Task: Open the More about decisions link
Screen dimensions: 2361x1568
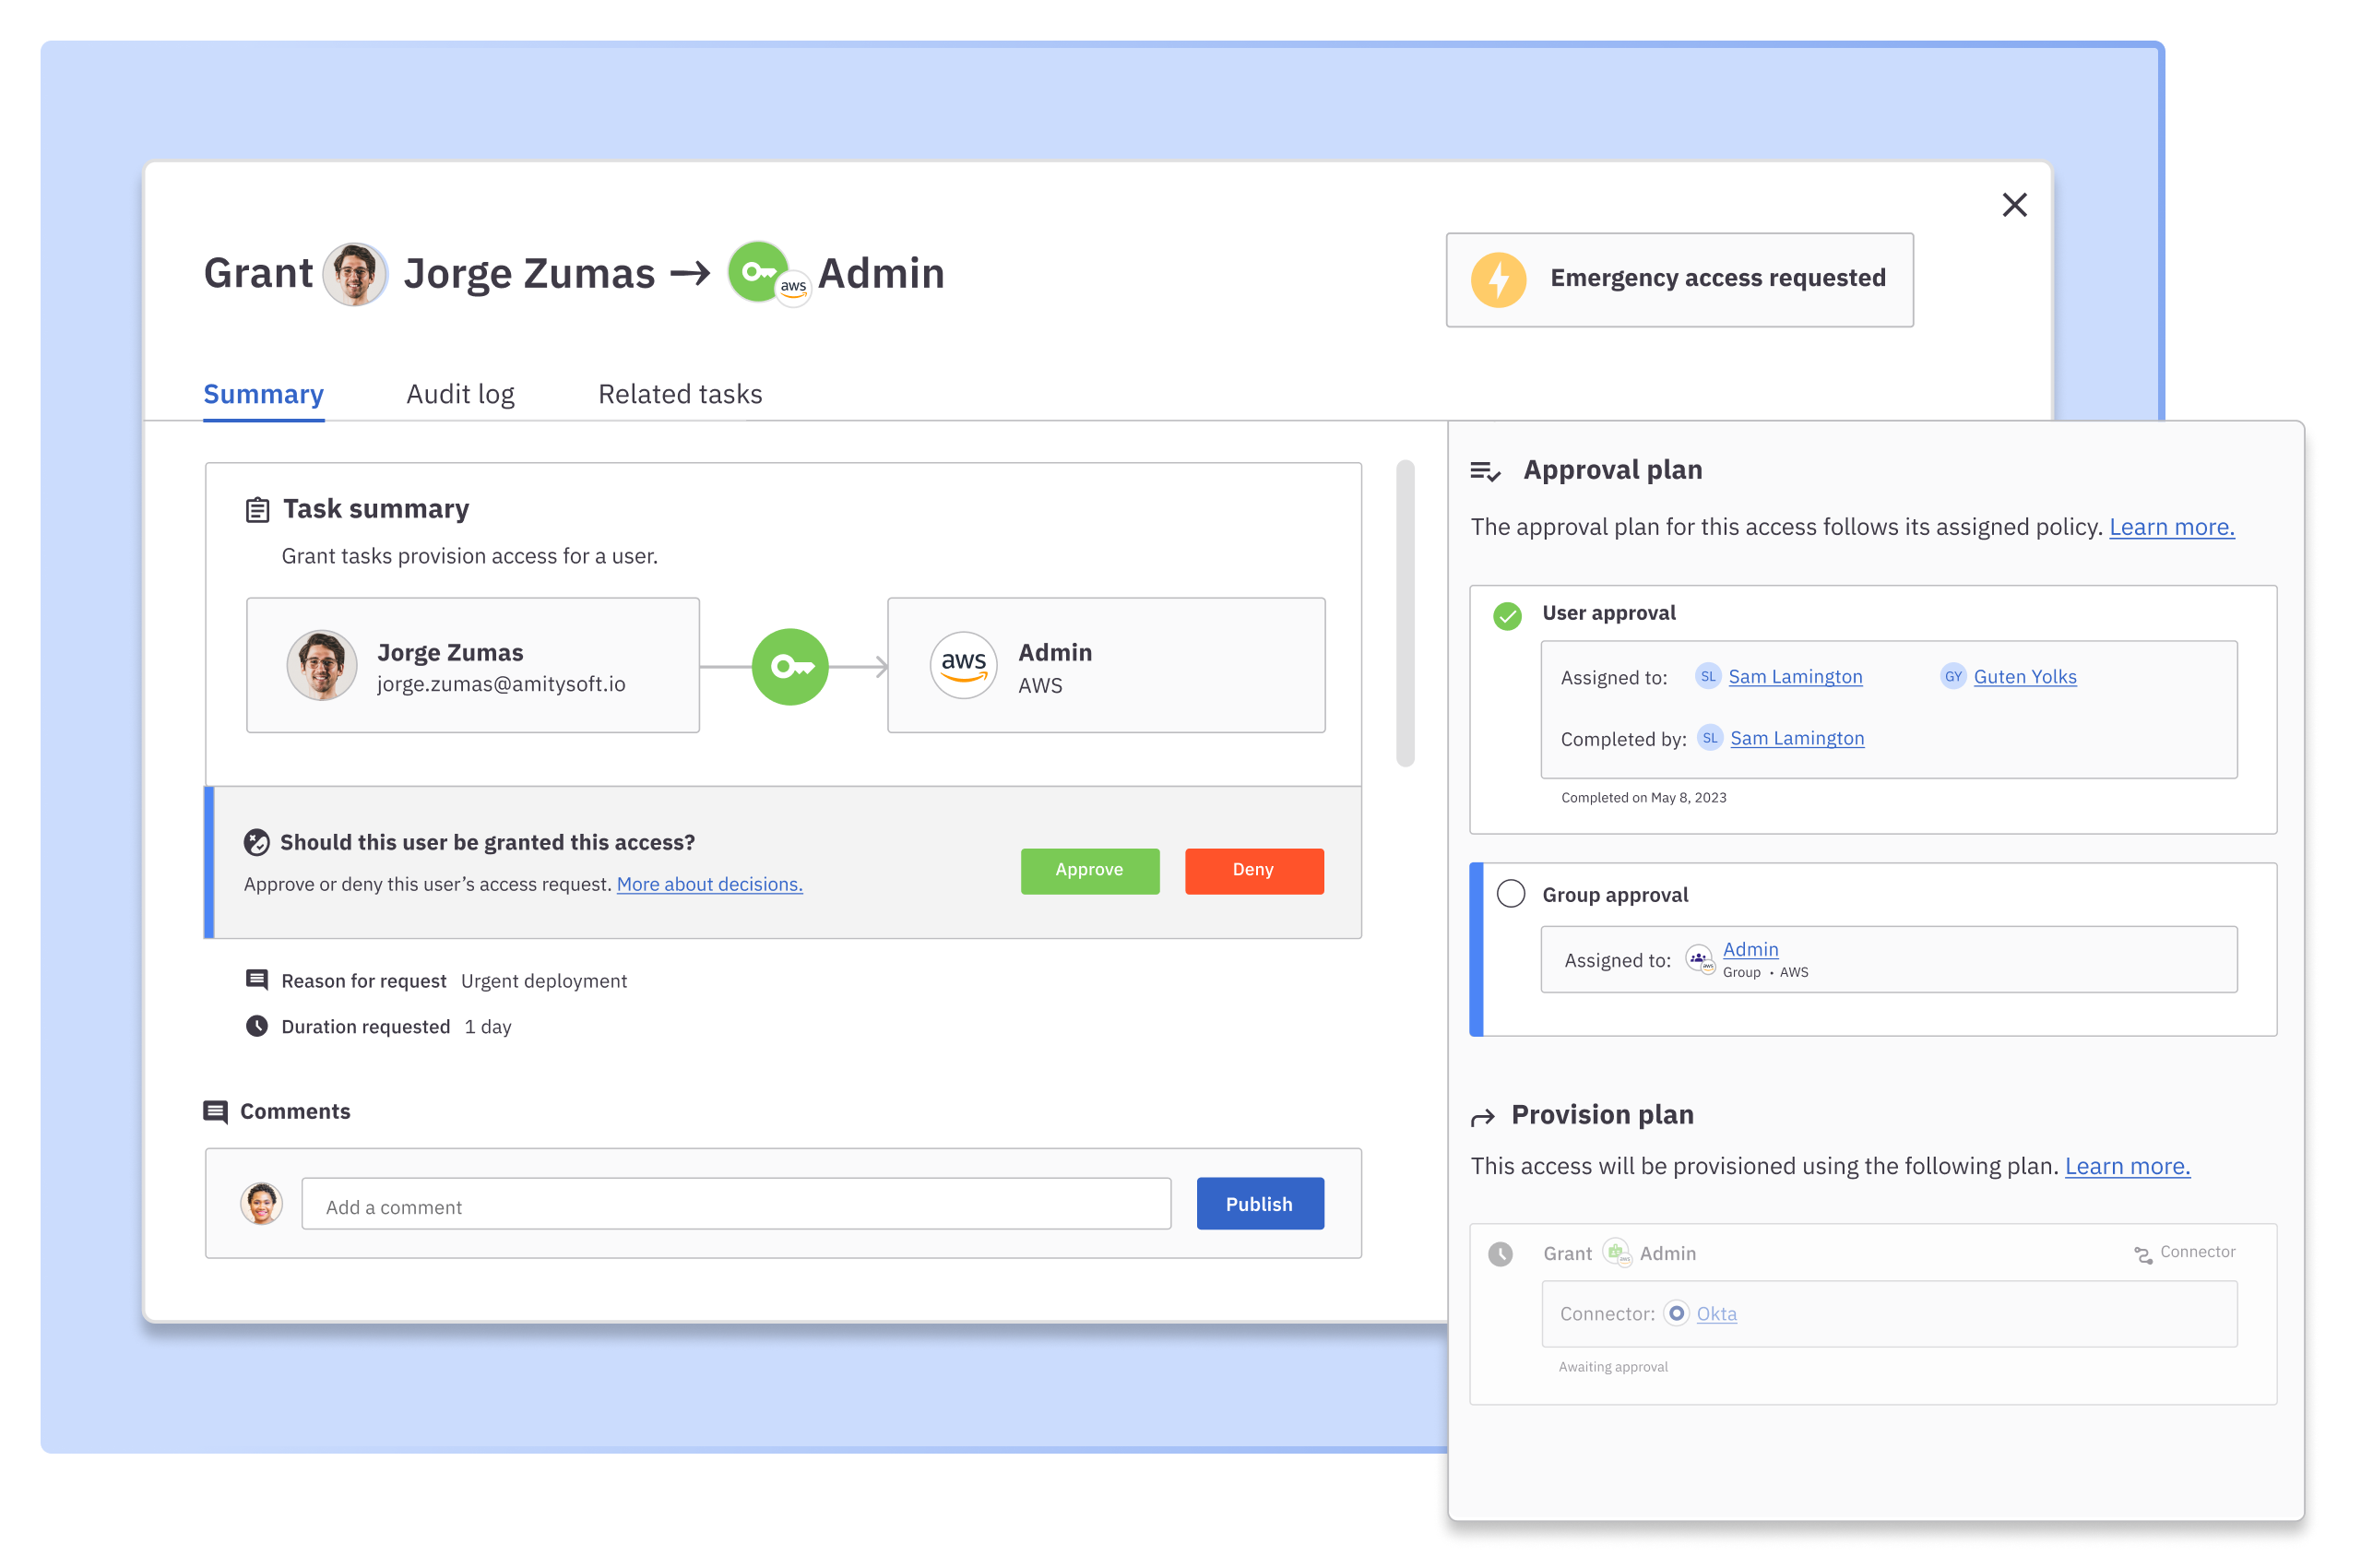Action: [x=709, y=884]
